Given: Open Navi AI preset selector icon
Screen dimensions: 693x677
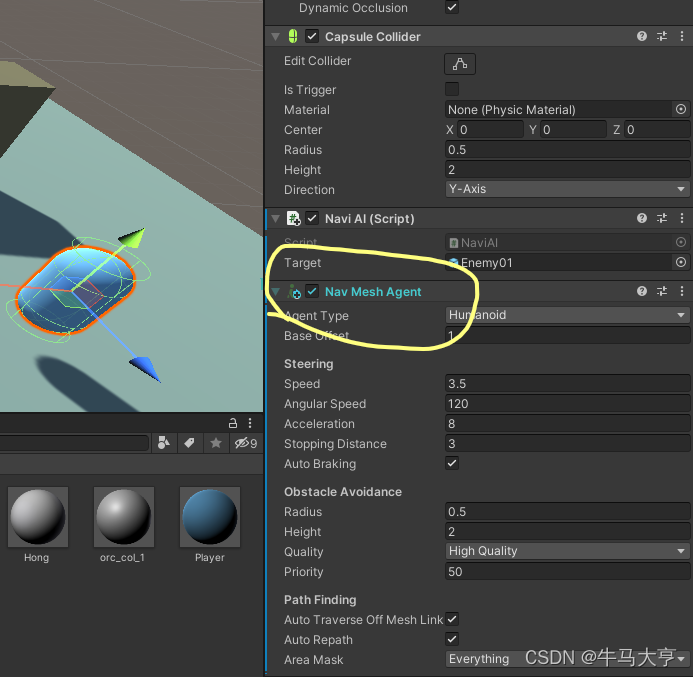Looking at the screenshot, I should pyautogui.click(x=662, y=218).
